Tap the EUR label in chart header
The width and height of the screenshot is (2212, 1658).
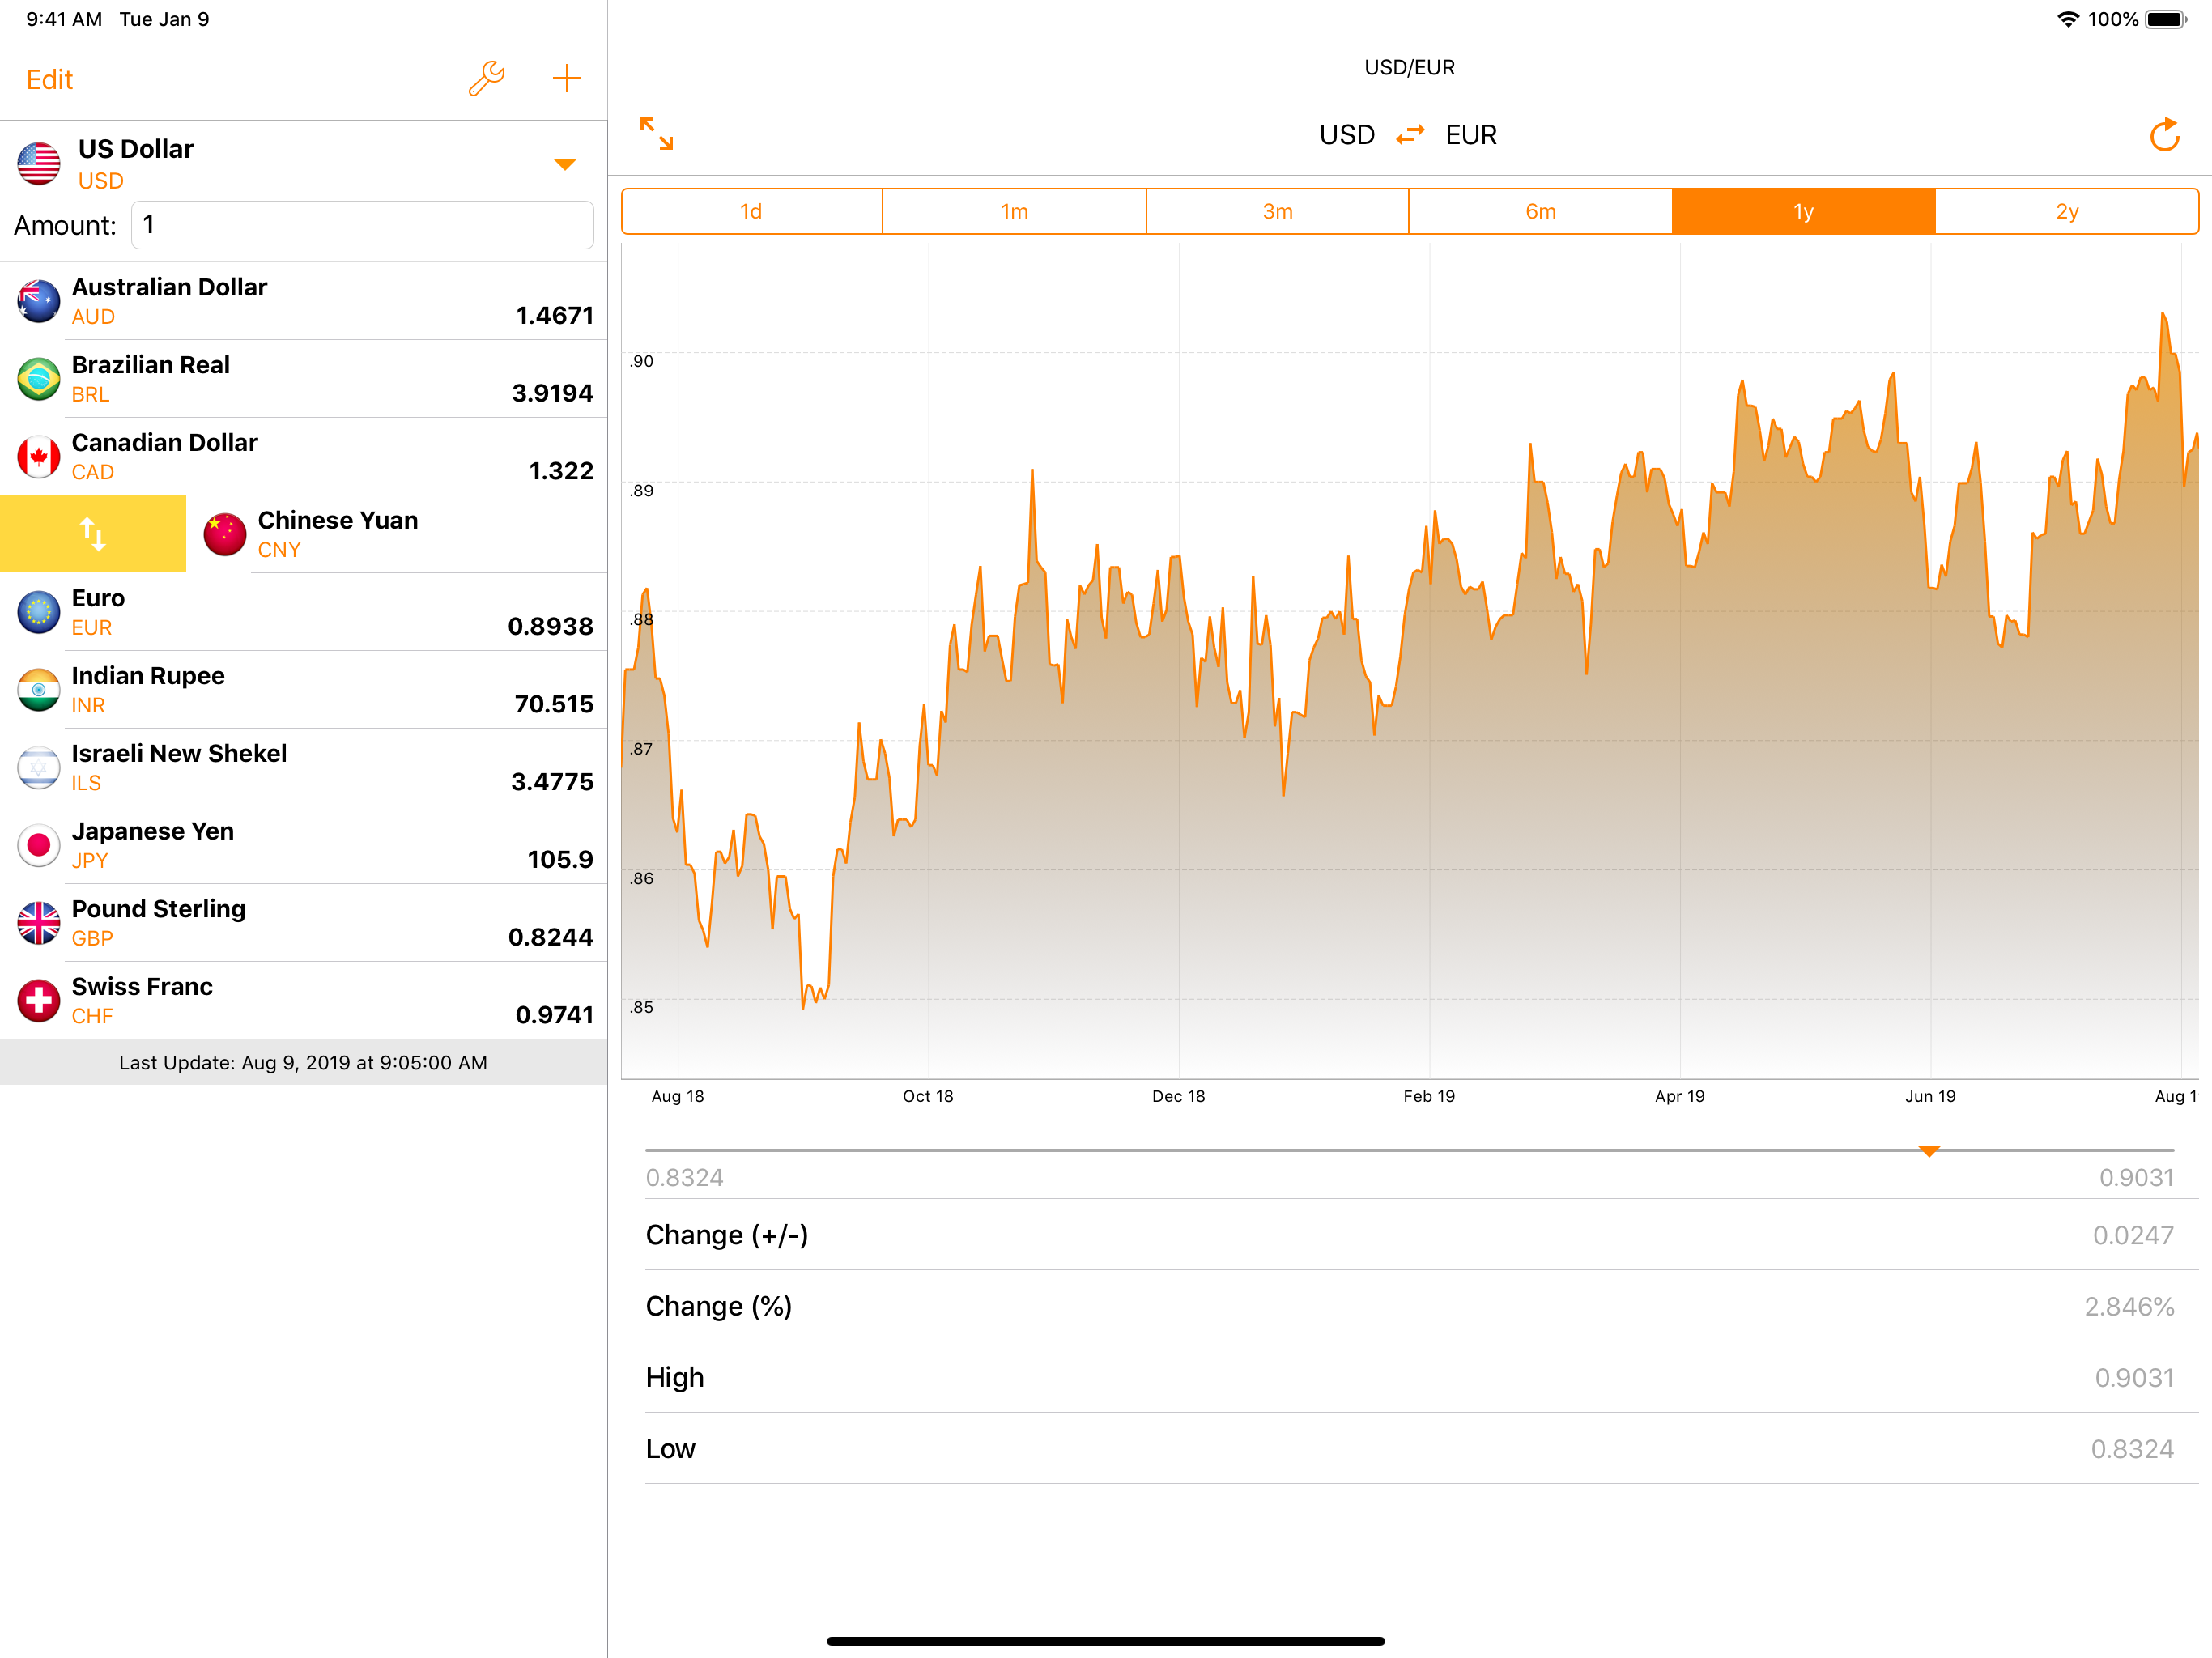coord(1471,135)
